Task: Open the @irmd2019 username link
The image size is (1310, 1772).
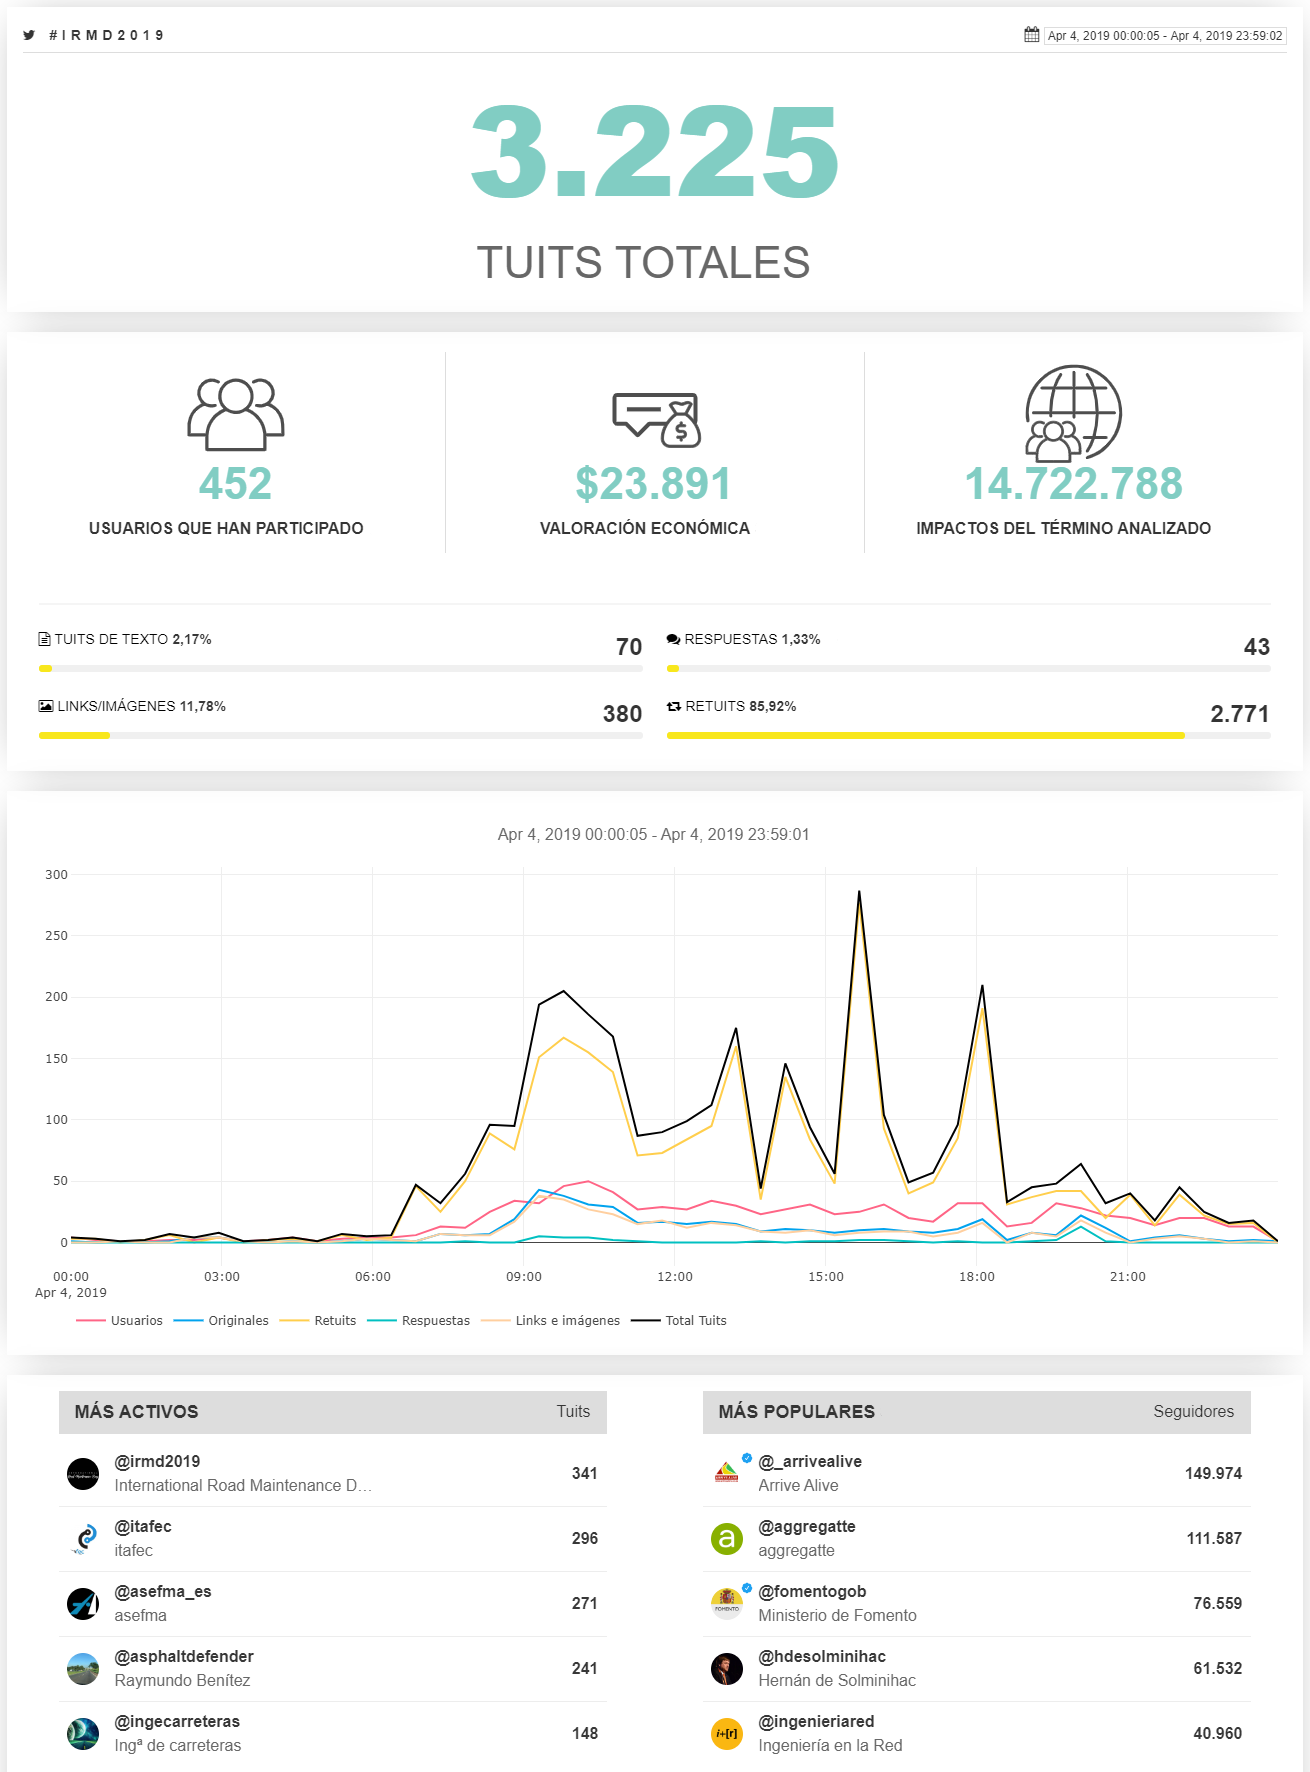Action: tap(157, 1462)
